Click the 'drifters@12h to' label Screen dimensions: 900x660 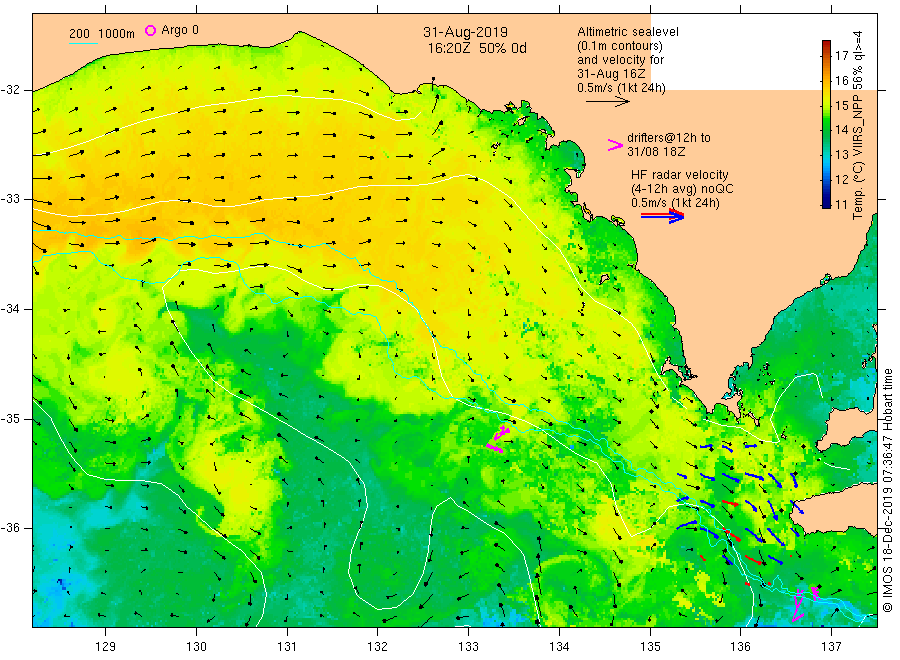click(669, 138)
